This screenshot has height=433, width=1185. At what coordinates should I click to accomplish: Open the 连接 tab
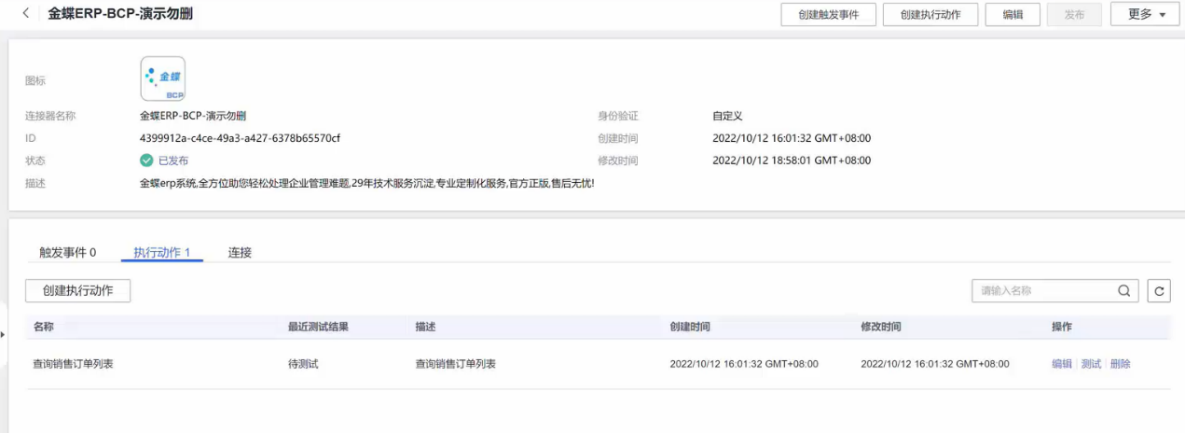coord(240,252)
